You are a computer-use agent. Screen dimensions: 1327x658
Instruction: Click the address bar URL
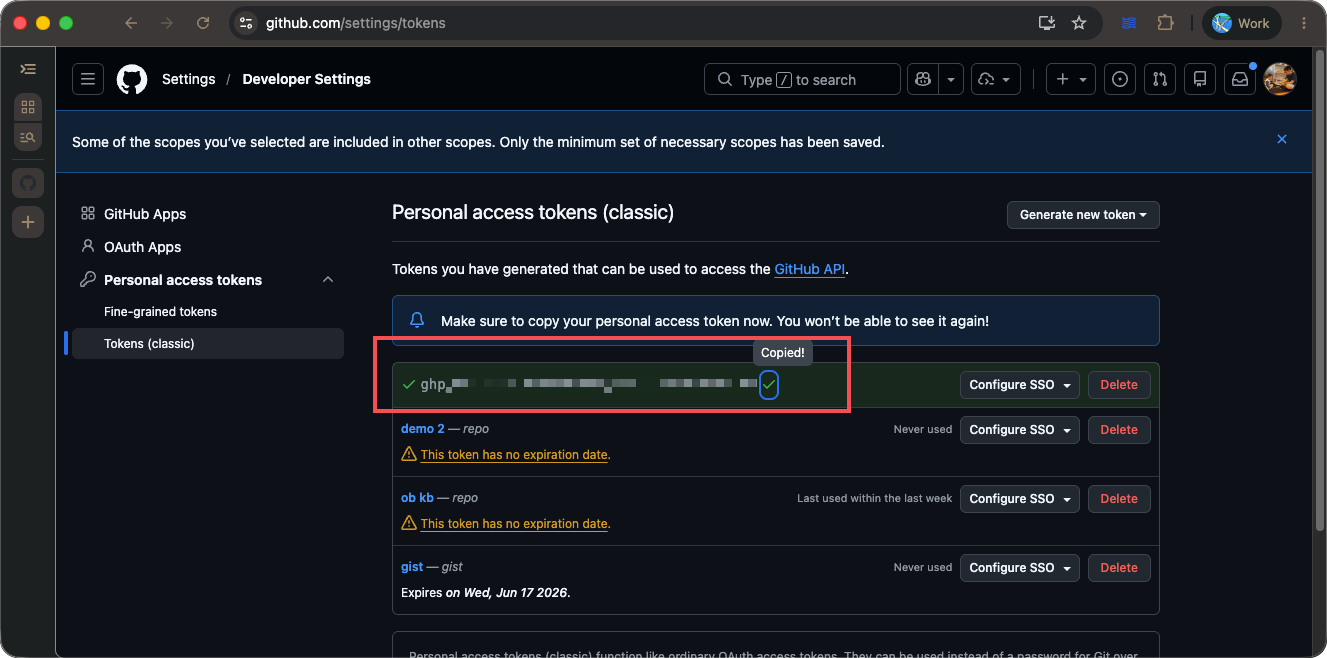(x=356, y=23)
